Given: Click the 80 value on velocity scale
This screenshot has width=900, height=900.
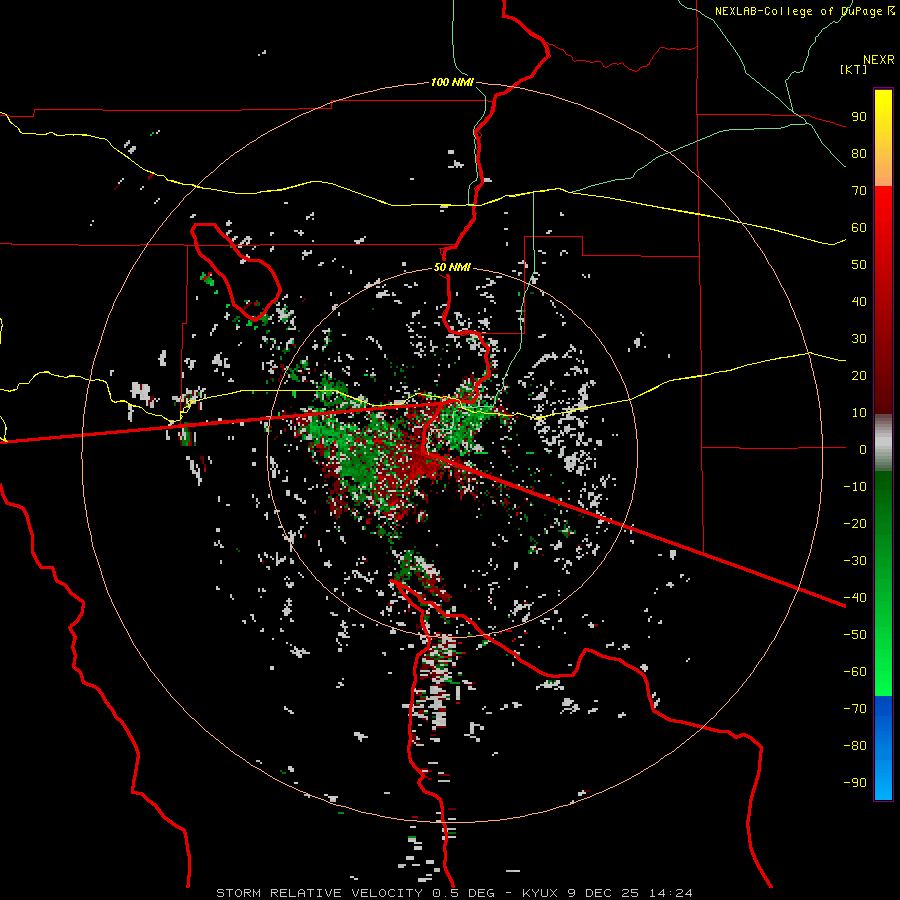Looking at the screenshot, I should (859, 153).
